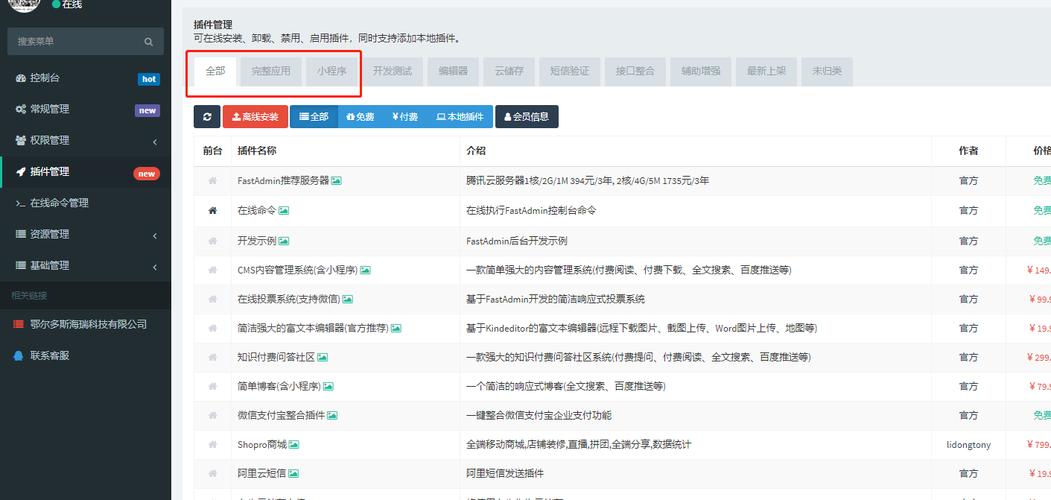Open preview image icon for 简单博客
This screenshot has height=500, width=1051.
coord(328,387)
